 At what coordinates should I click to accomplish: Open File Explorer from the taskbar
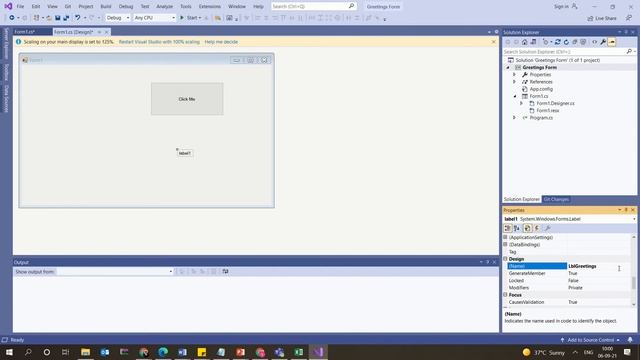click(x=85, y=352)
